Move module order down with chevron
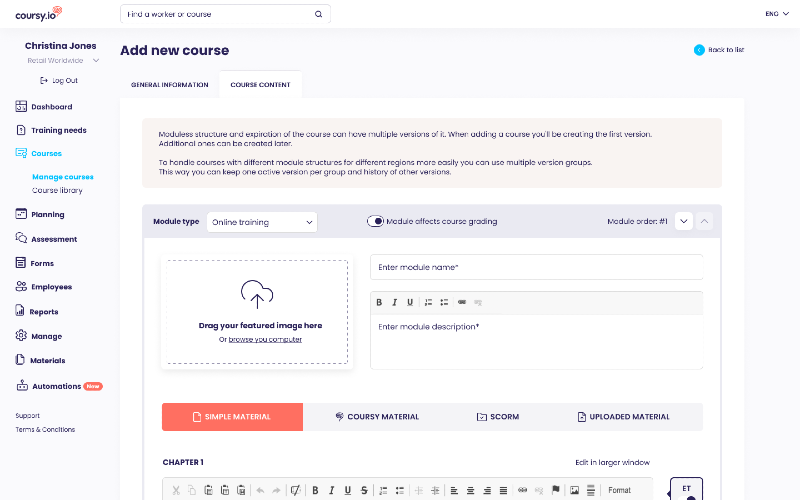Image resolution: width=800 pixels, height=500 pixels. pyautogui.click(x=684, y=221)
